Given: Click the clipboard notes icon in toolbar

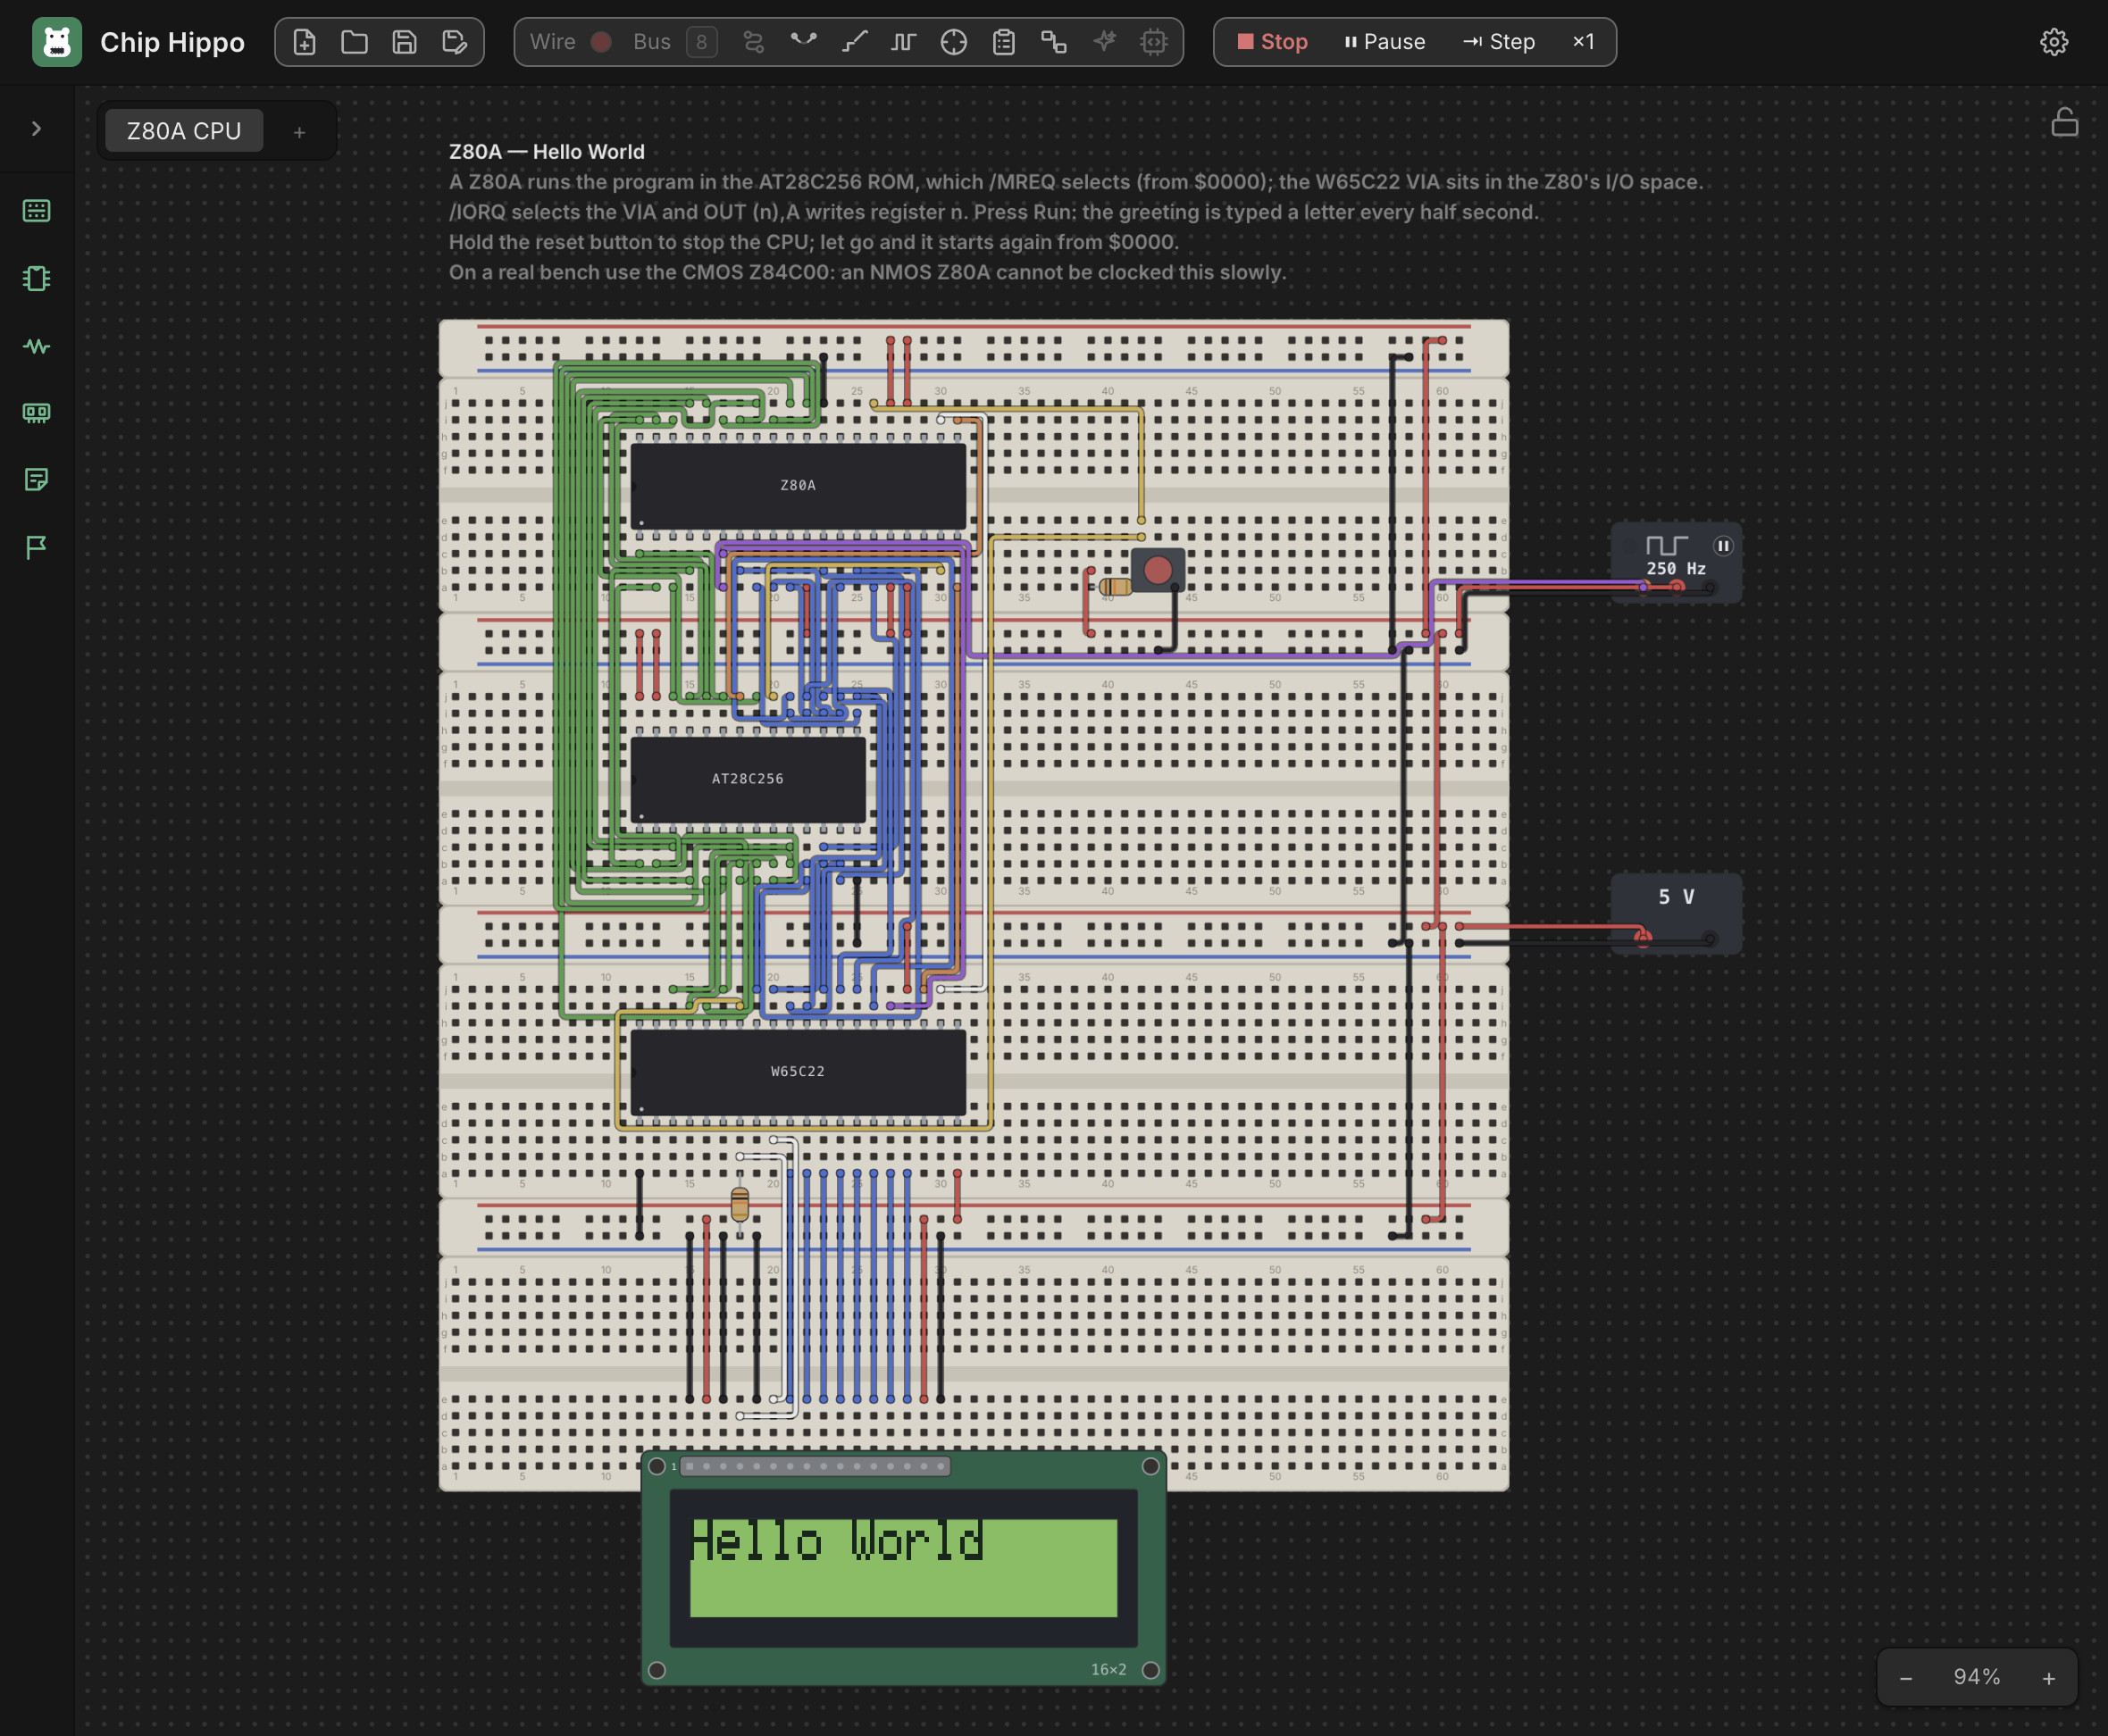Looking at the screenshot, I should [1004, 42].
